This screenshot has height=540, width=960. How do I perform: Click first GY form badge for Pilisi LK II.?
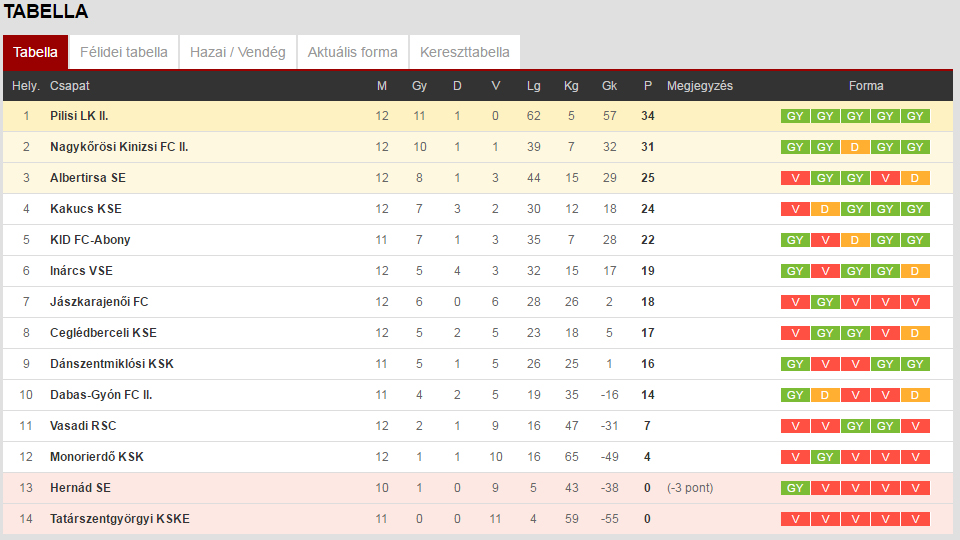(x=795, y=116)
